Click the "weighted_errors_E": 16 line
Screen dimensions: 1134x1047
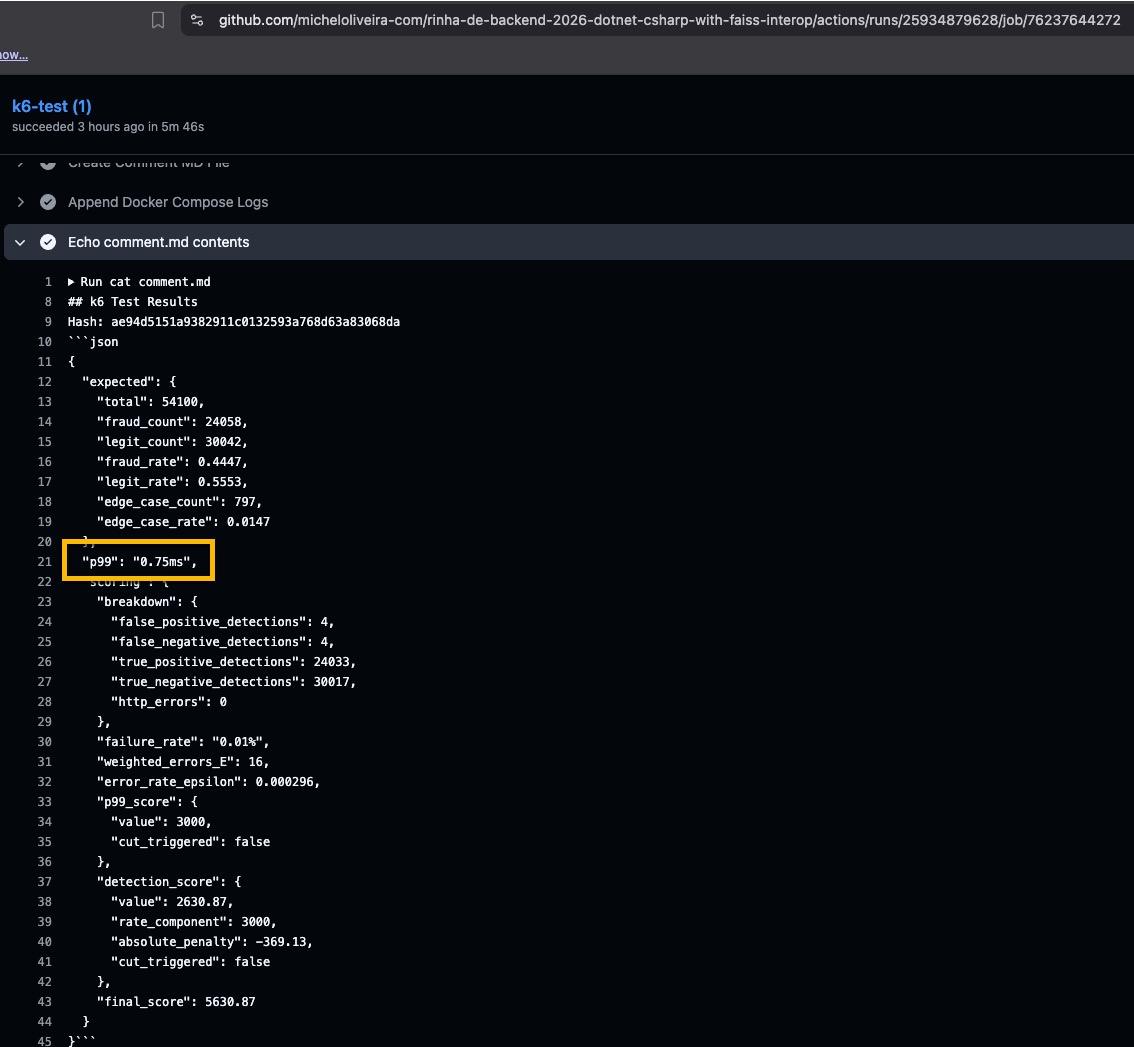(183, 762)
